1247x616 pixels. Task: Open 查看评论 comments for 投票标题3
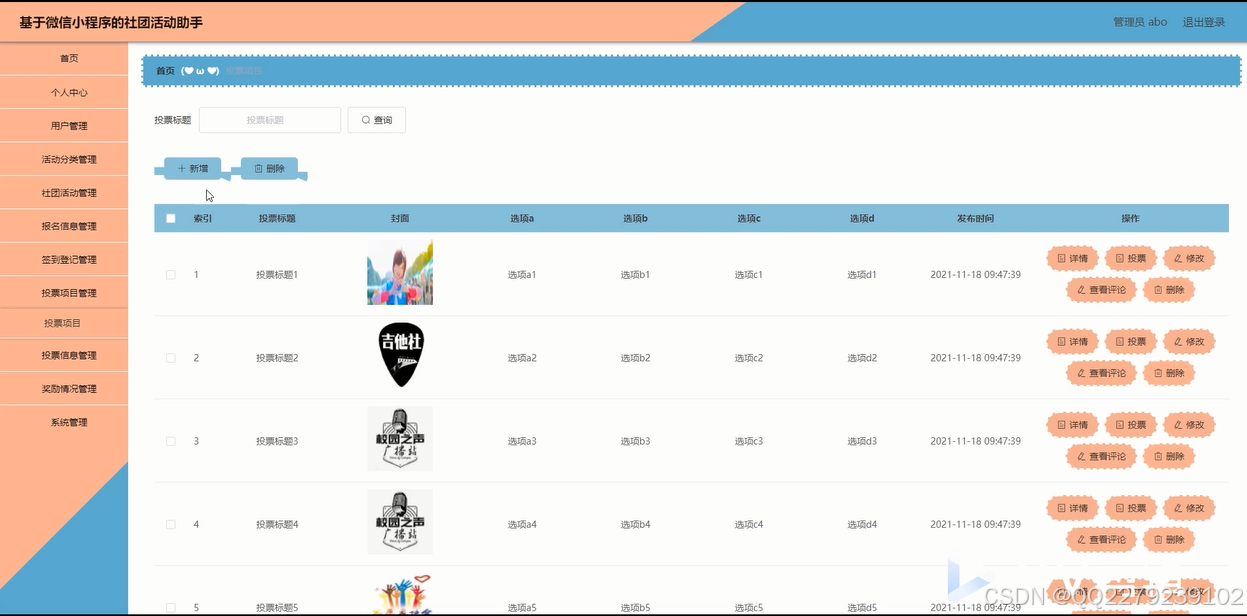[1100, 456]
